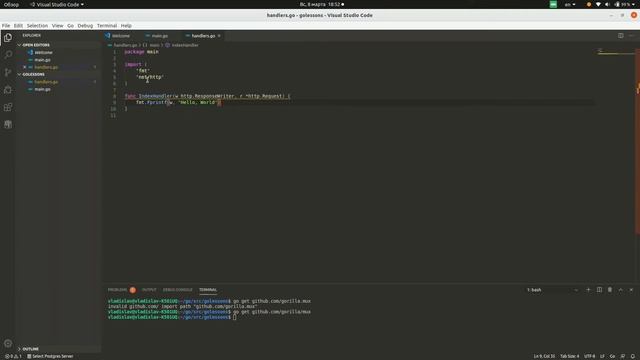This screenshot has height=360, width=640.
Task: Click the Ln 9, Col cursor position indicator
Action: tap(544, 356)
